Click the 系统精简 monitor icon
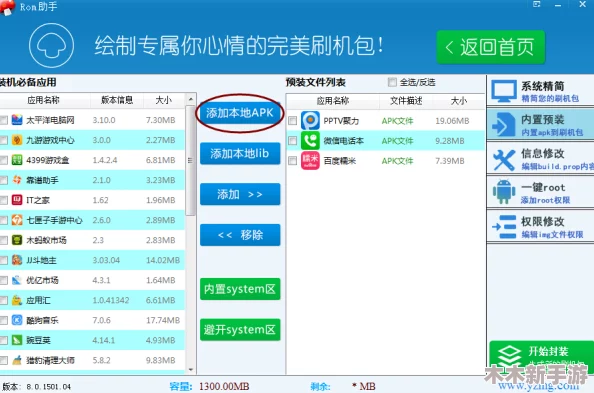 pyautogui.click(x=504, y=91)
